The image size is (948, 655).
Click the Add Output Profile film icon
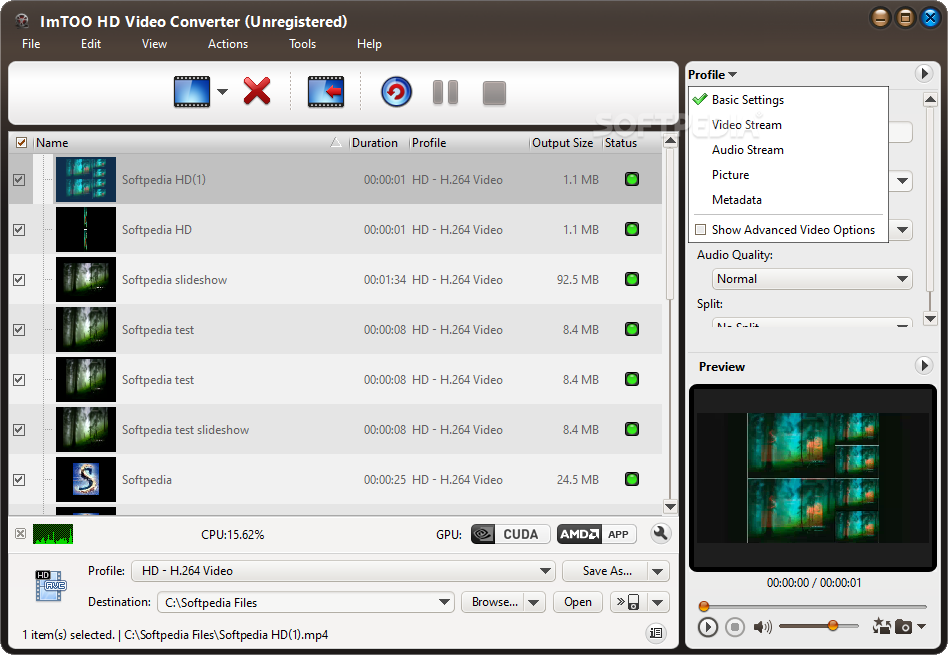(326, 92)
